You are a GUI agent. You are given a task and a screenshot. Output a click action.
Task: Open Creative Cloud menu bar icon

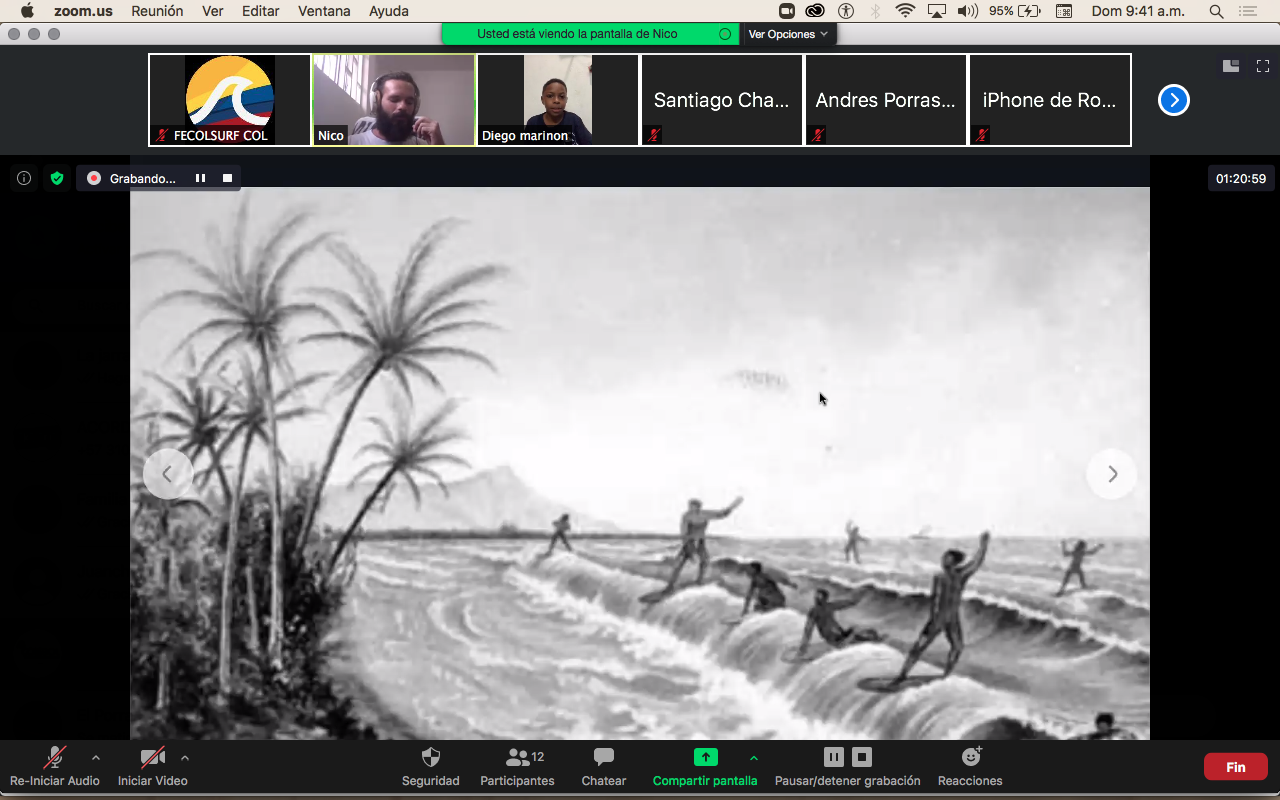coord(815,11)
